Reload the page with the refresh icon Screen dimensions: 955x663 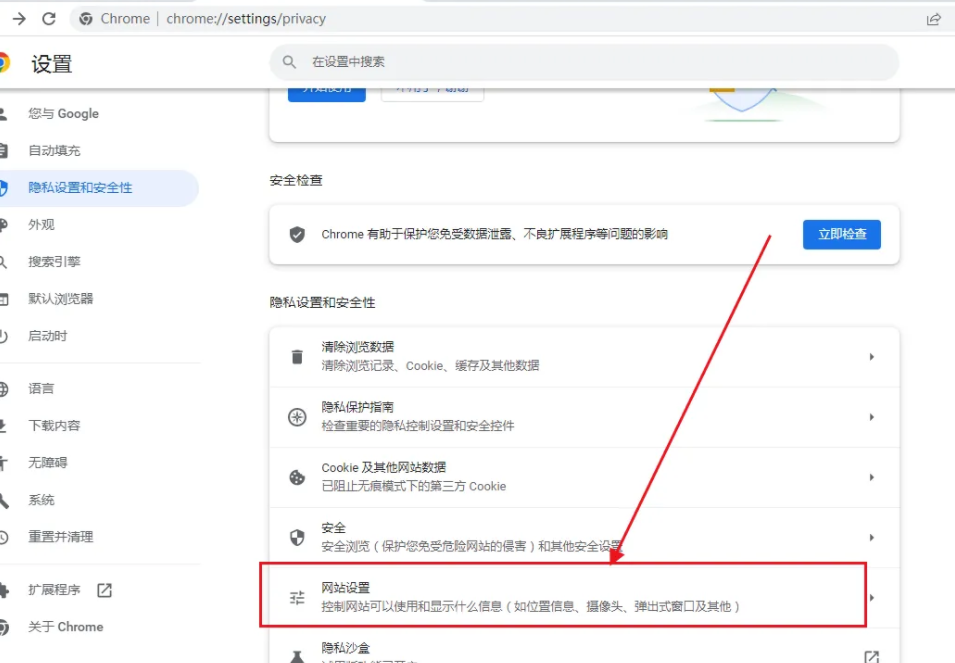click(x=49, y=19)
